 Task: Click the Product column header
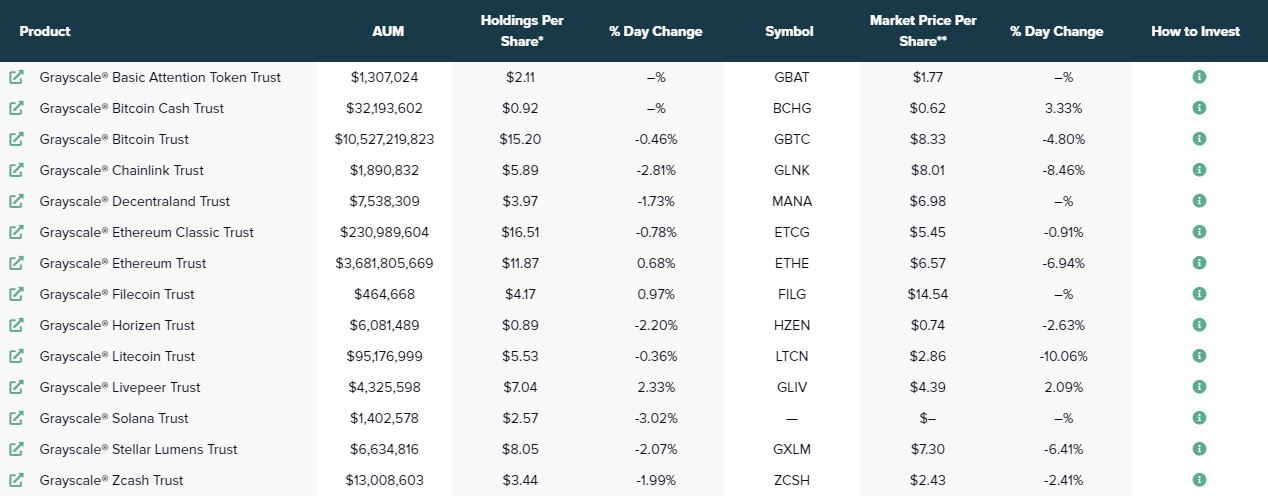click(x=45, y=31)
